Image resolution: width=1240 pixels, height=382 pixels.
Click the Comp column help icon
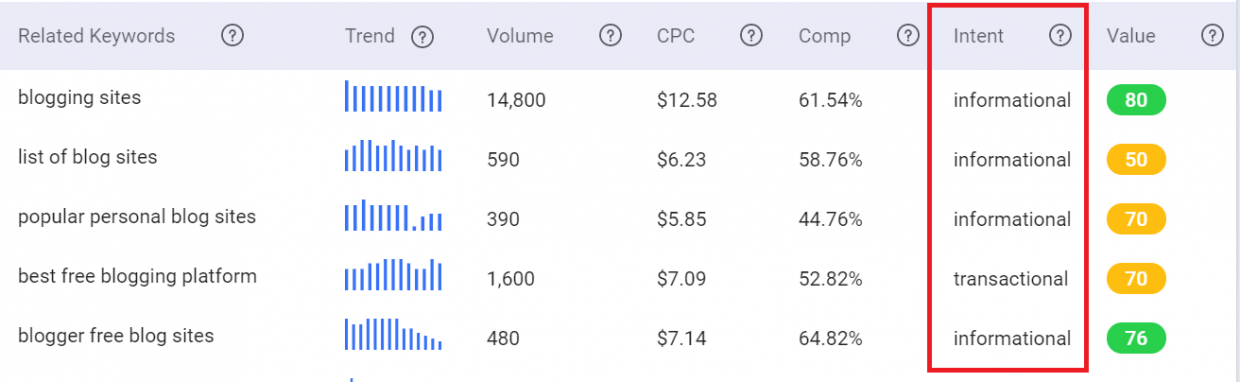click(908, 36)
